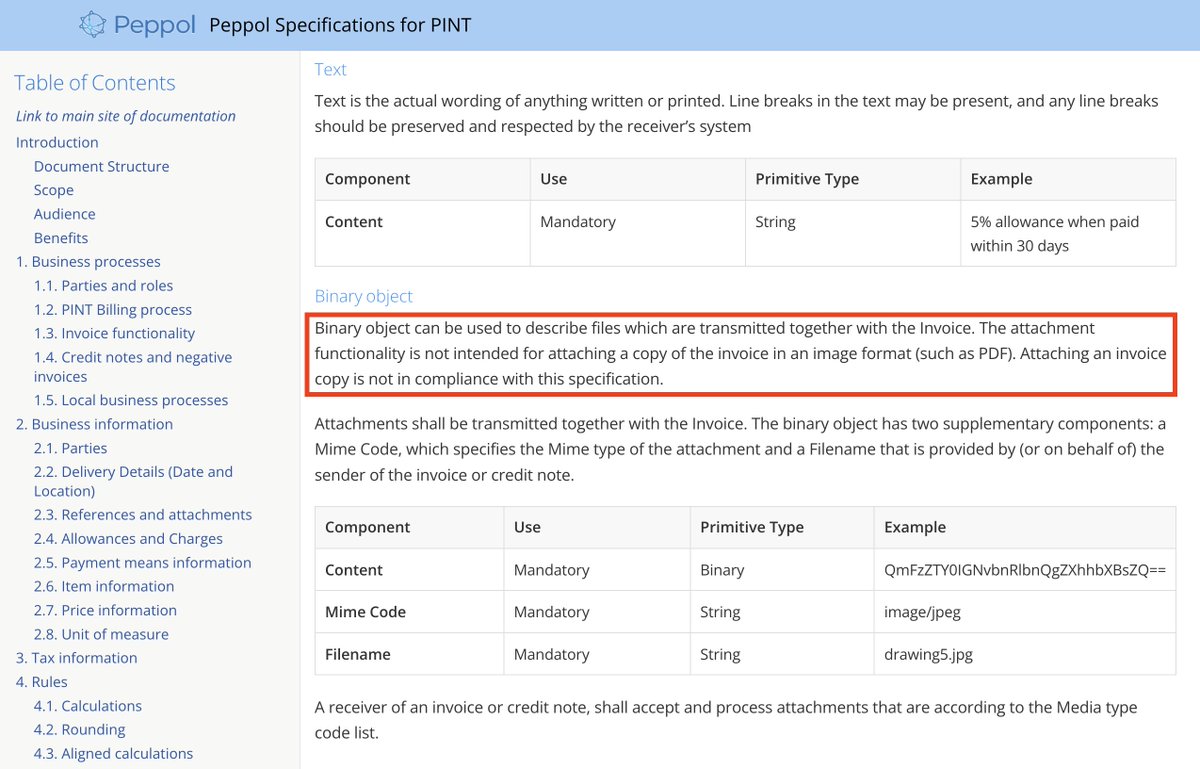The height and width of the screenshot is (769, 1200).
Task: Jump to 2.1. Parties section
Action: [x=71, y=448]
